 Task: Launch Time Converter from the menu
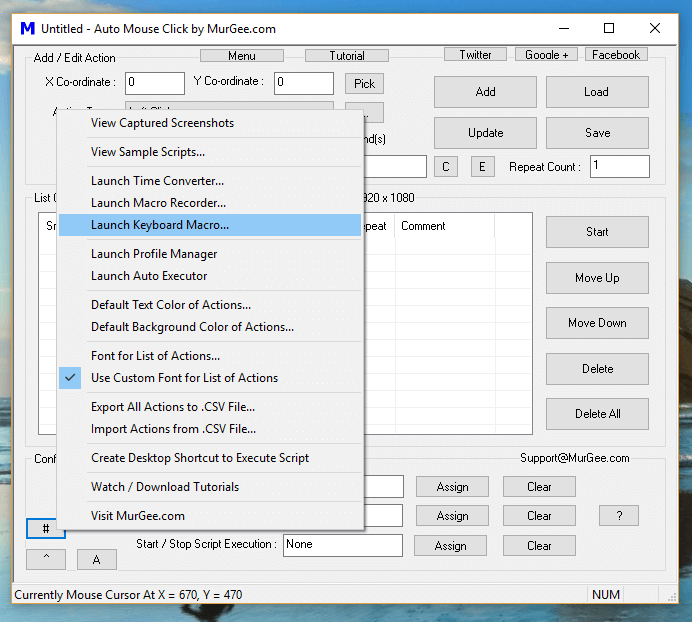[210, 181]
